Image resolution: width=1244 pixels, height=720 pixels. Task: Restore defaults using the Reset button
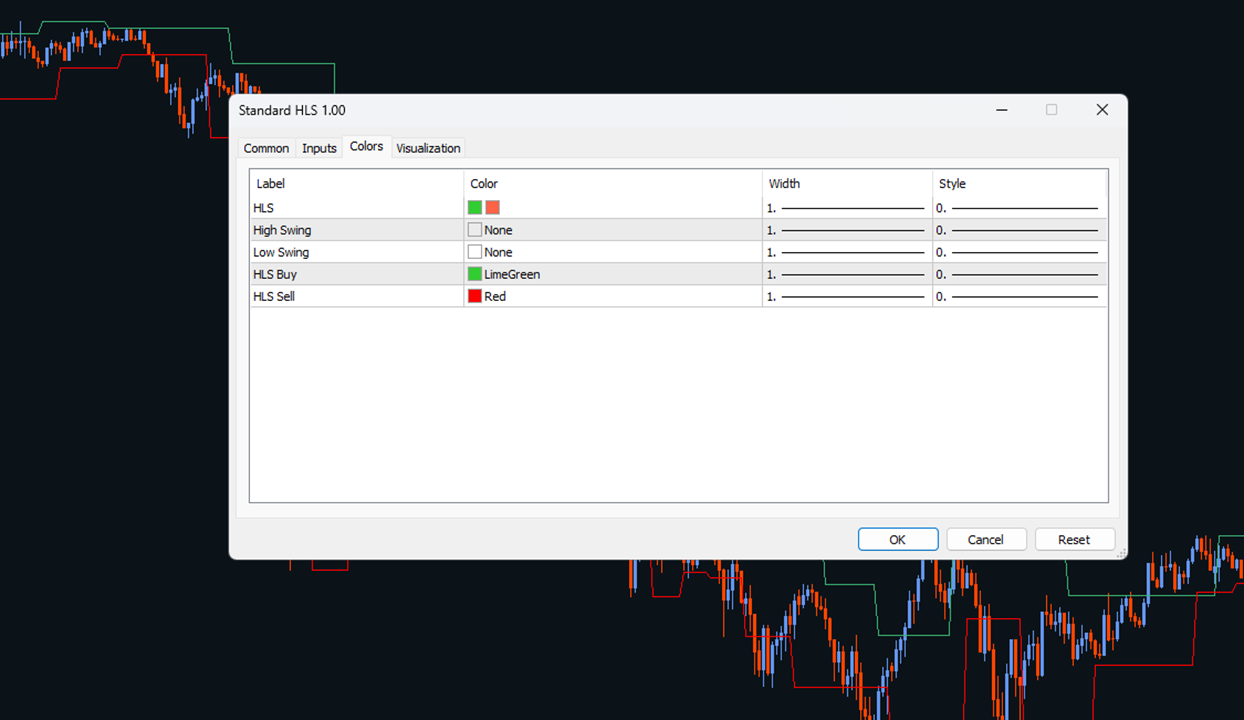pos(1074,538)
